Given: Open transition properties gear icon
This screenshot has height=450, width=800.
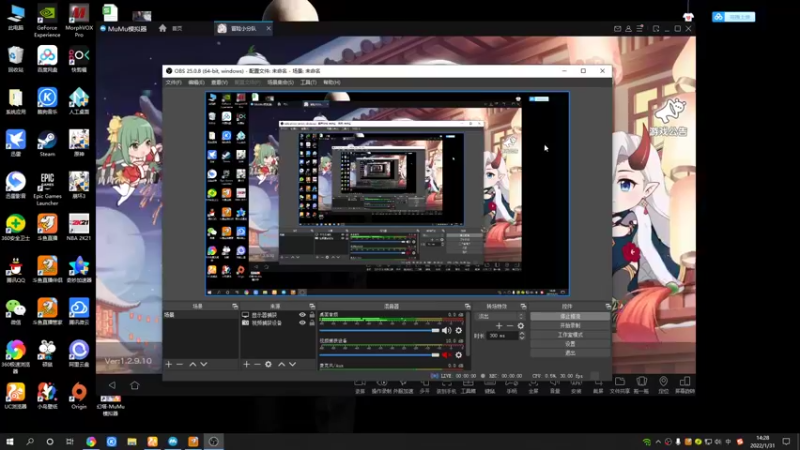Looking at the screenshot, I should click(520, 326).
